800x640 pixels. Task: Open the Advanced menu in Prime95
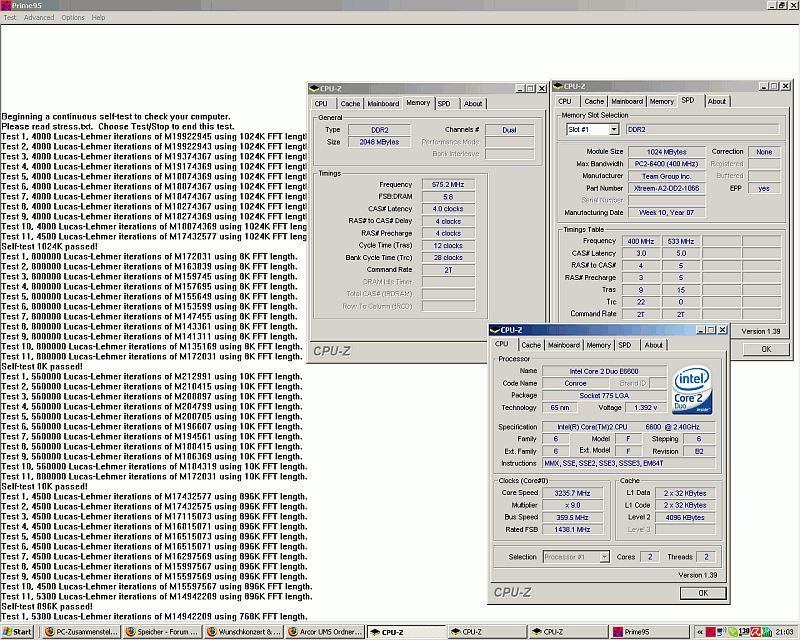[x=39, y=17]
